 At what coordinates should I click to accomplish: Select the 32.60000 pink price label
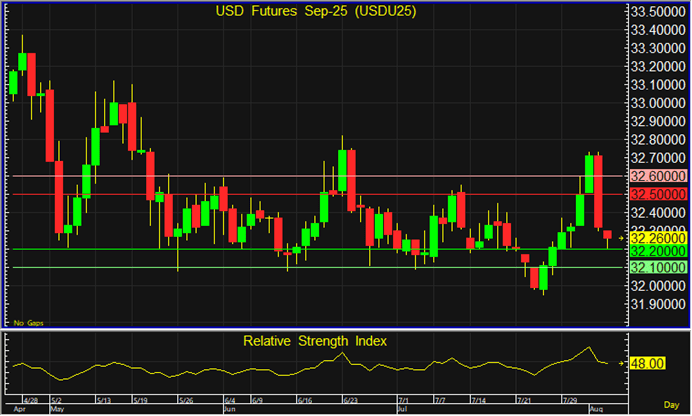tap(657, 176)
